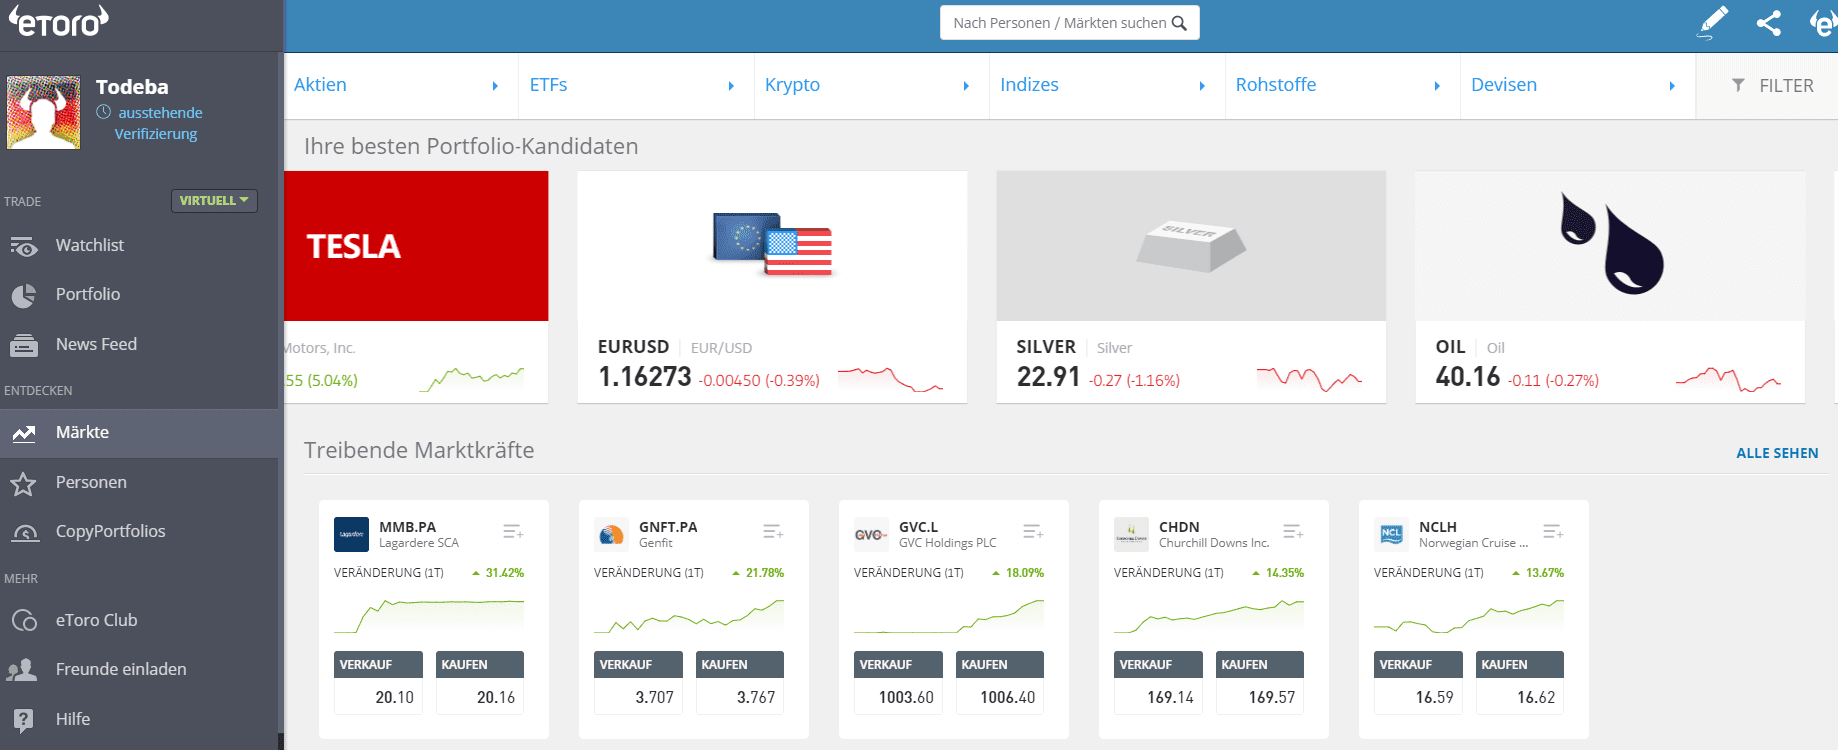Viewport: 1838px width, 750px height.
Task: Click the Freunde einladen people icon
Action: (x=22, y=670)
